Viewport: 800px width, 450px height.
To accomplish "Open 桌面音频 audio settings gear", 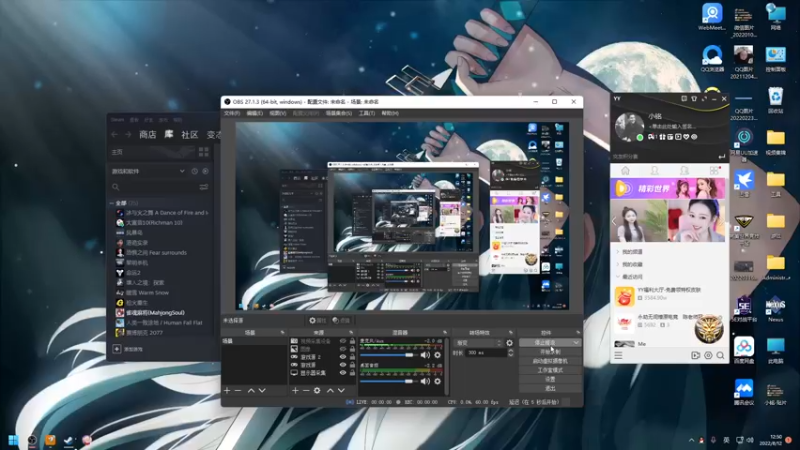I will point(437,381).
